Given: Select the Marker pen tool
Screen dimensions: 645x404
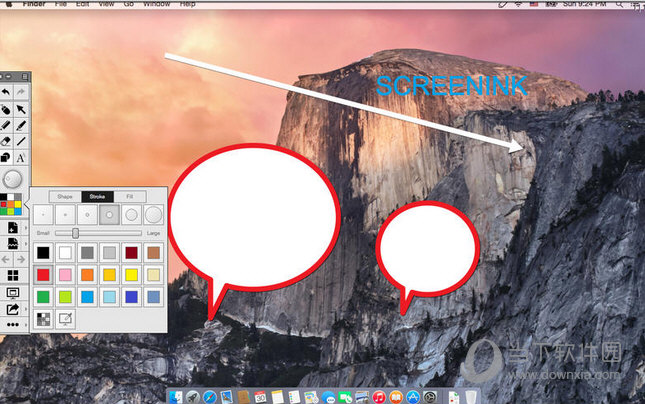Looking at the screenshot, I should pos(21,125).
